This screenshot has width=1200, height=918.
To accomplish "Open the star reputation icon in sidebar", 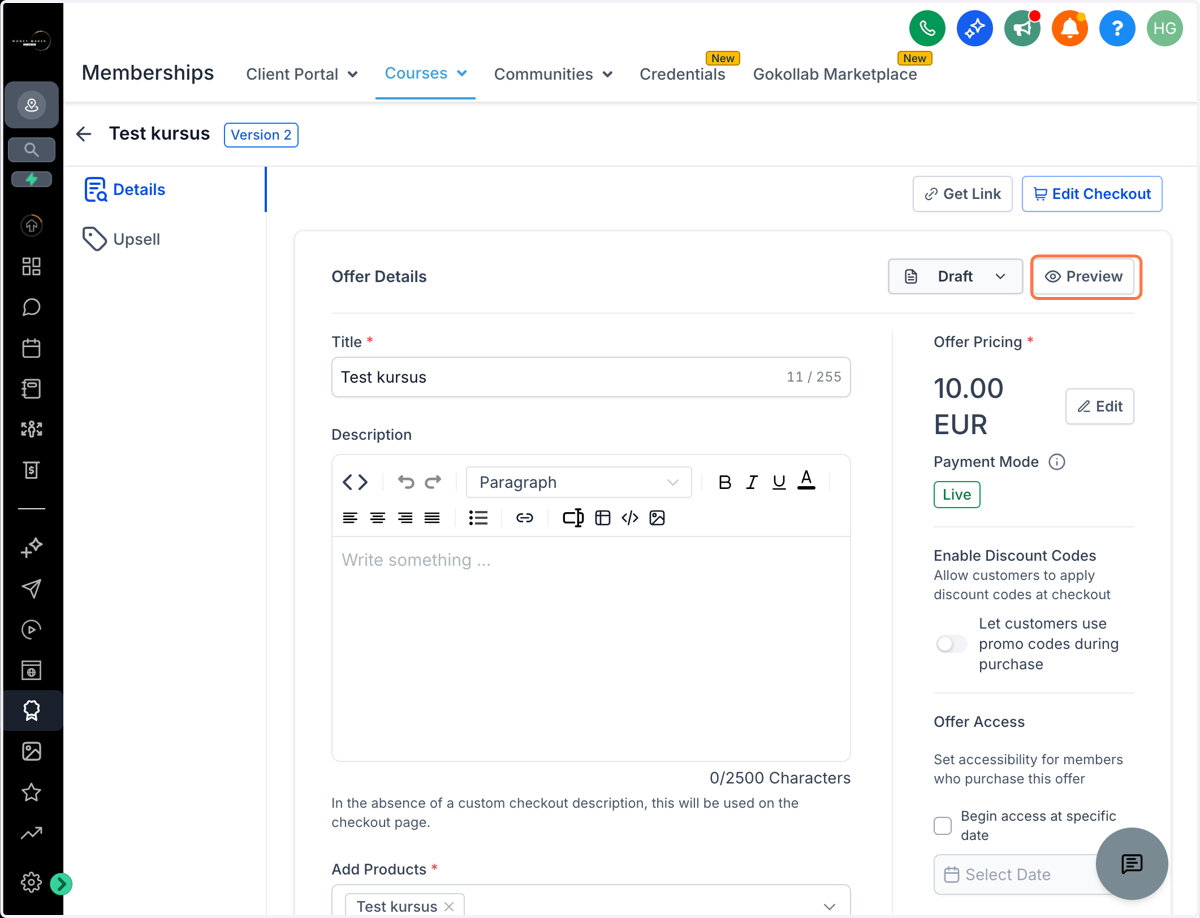I will tap(32, 792).
